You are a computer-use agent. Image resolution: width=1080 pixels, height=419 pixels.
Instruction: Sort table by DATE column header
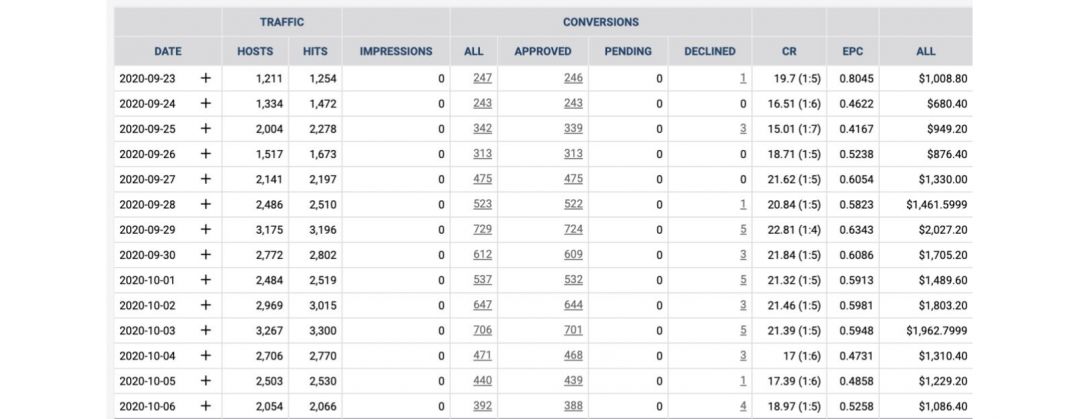tap(168, 51)
